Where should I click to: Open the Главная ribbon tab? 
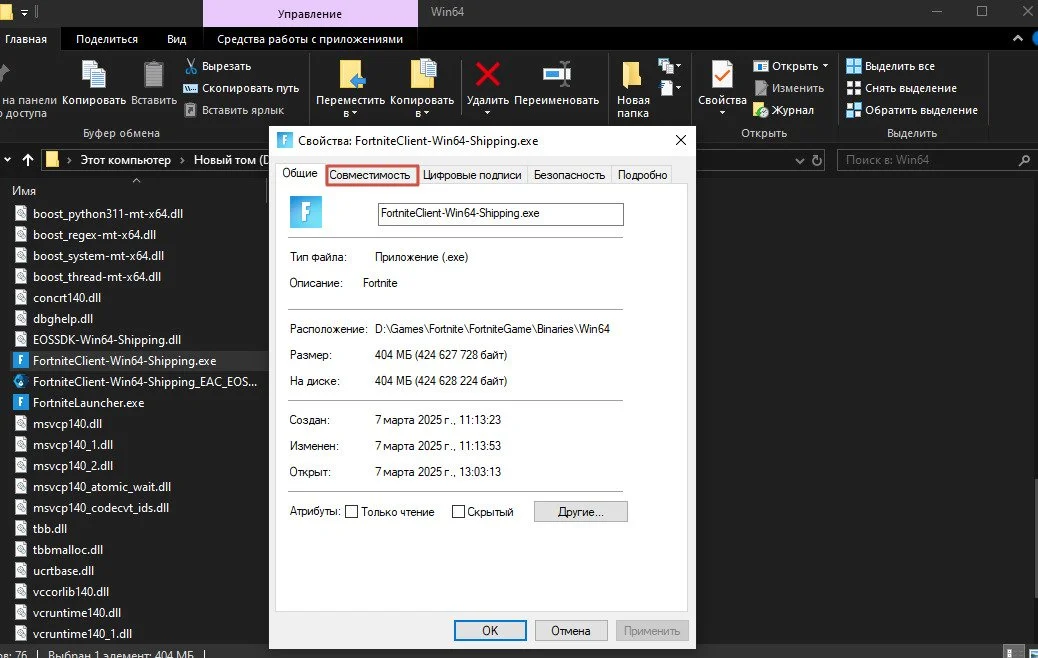26,39
